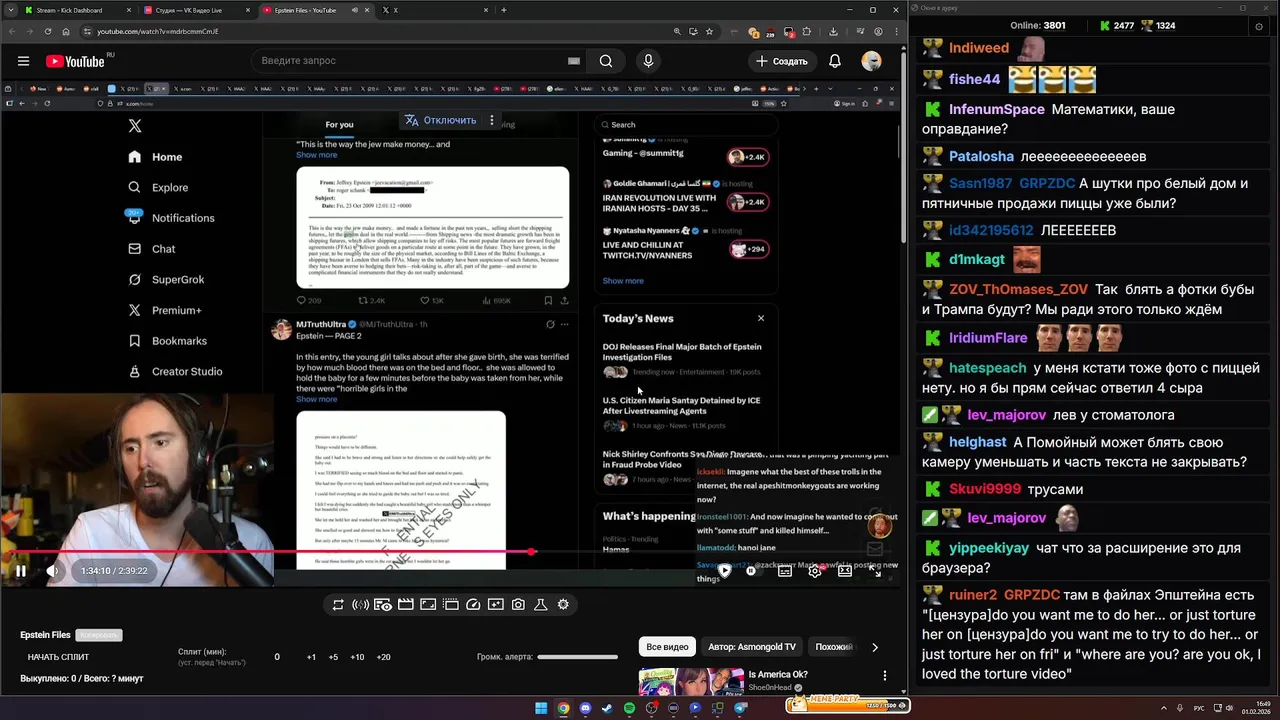Open Discord from the taskbar
Image resolution: width=1280 pixels, height=720 pixels.
pos(585,708)
